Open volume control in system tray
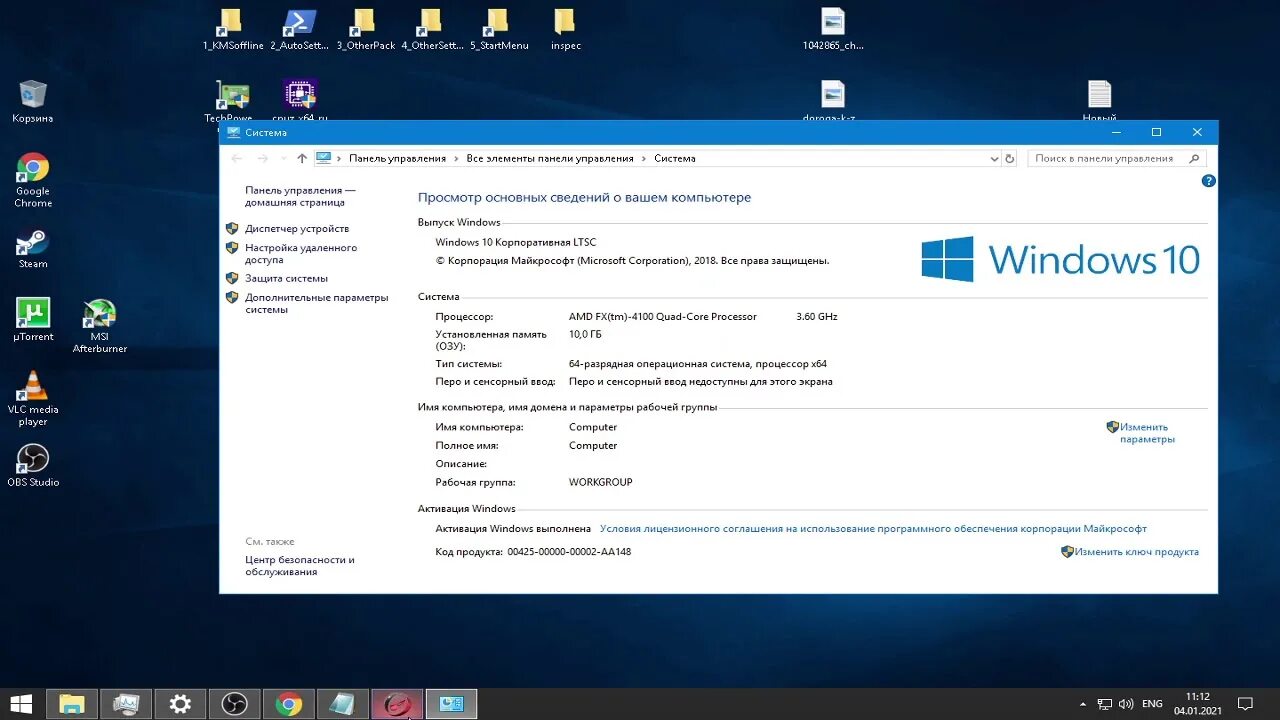Viewport: 1280px width, 720px height. click(x=1127, y=704)
